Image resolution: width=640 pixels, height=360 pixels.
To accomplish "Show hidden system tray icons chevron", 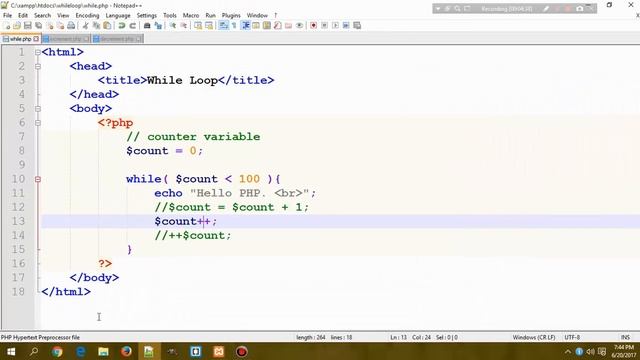I will coord(568,351).
